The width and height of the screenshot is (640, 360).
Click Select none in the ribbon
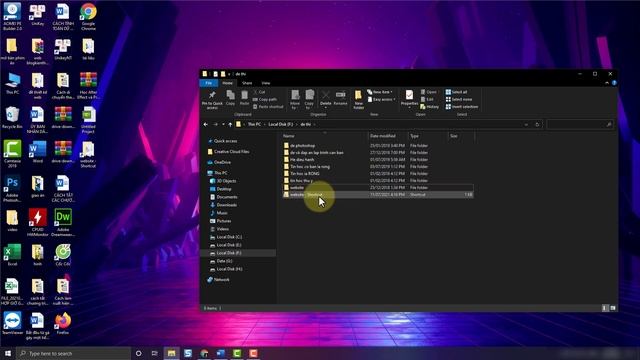(459, 100)
